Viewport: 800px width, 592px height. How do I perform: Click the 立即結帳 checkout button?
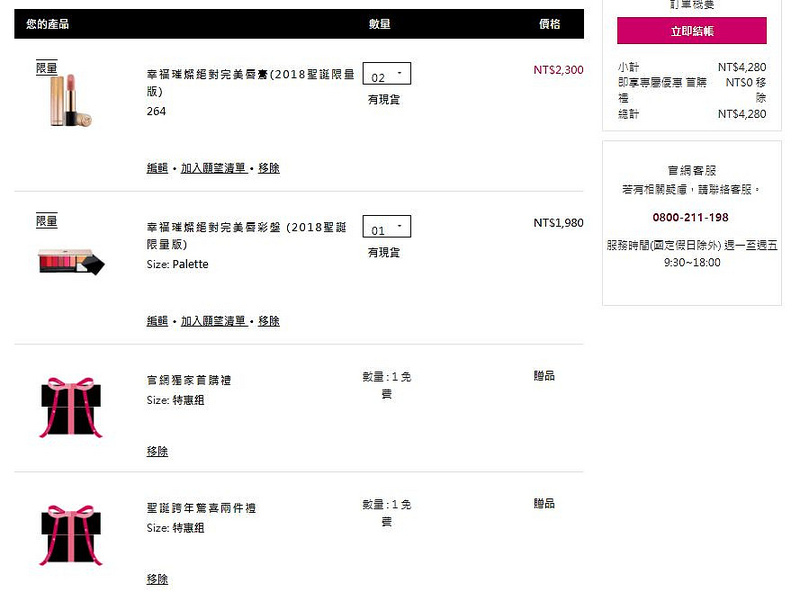(x=691, y=31)
